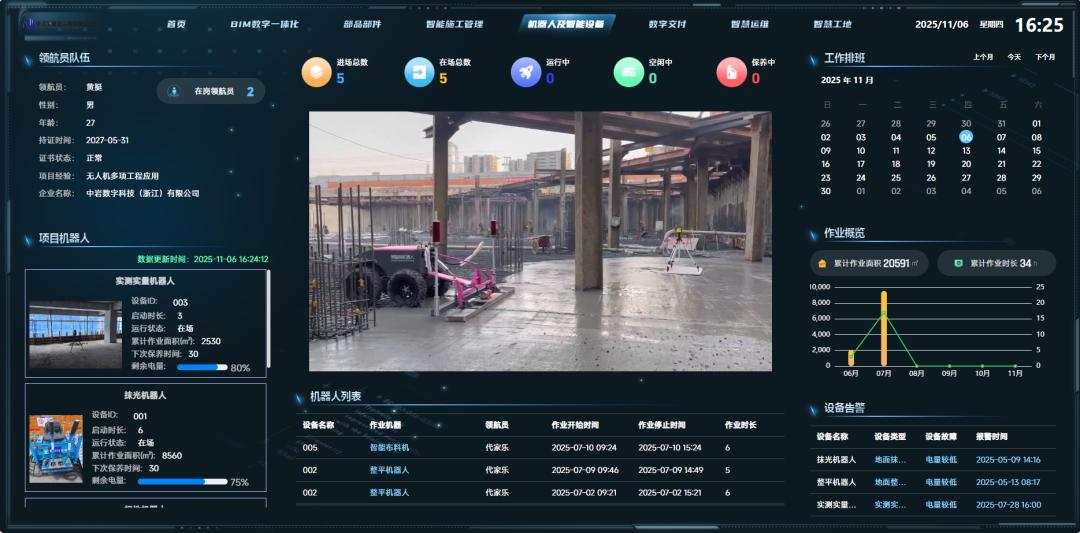Click the blue 在场总数 icon

tap(419, 72)
